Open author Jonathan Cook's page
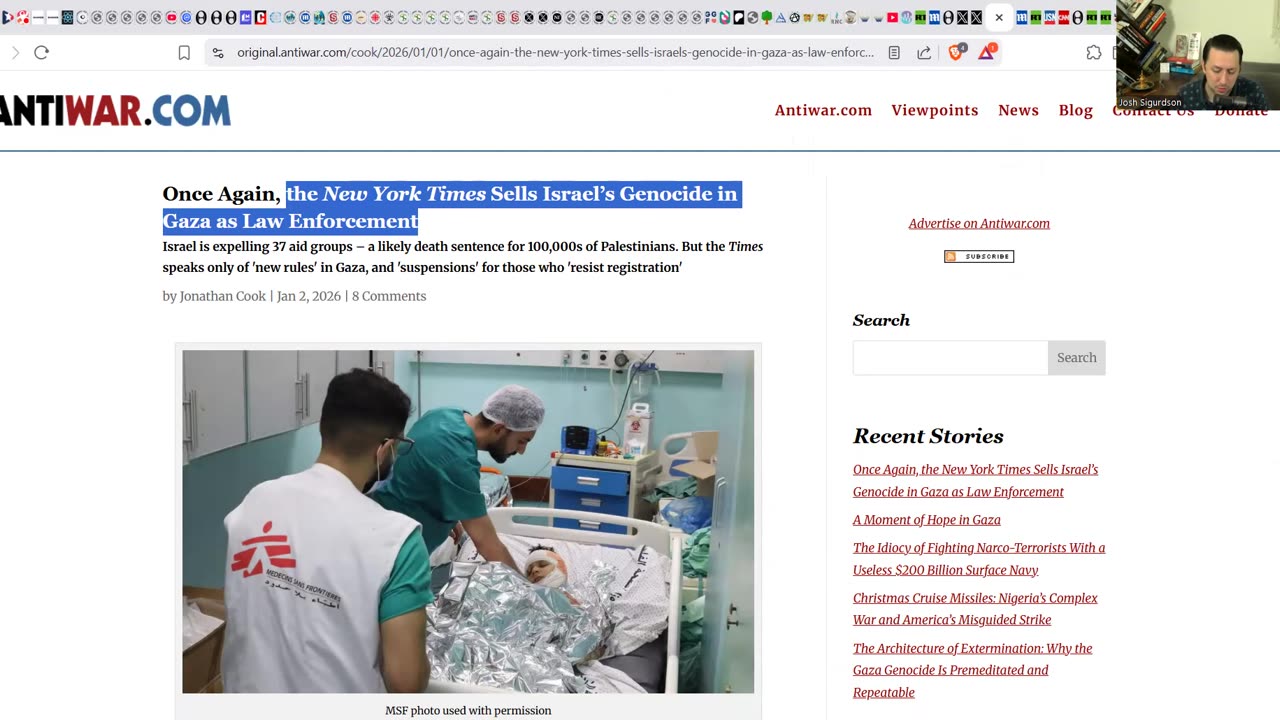The width and height of the screenshot is (1280, 720). tap(222, 296)
